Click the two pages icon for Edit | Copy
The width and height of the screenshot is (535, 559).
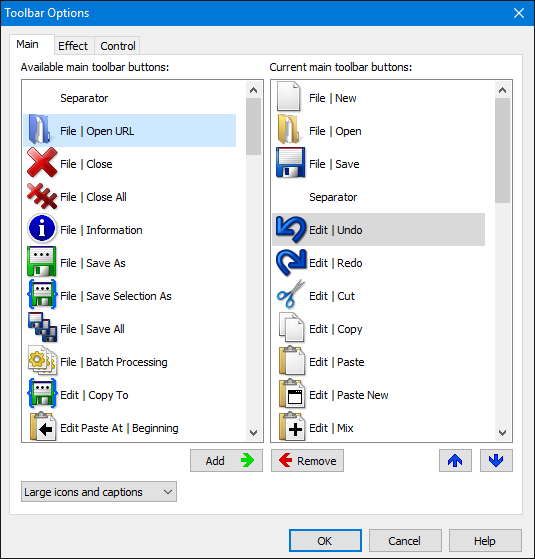click(x=292, y=327)
